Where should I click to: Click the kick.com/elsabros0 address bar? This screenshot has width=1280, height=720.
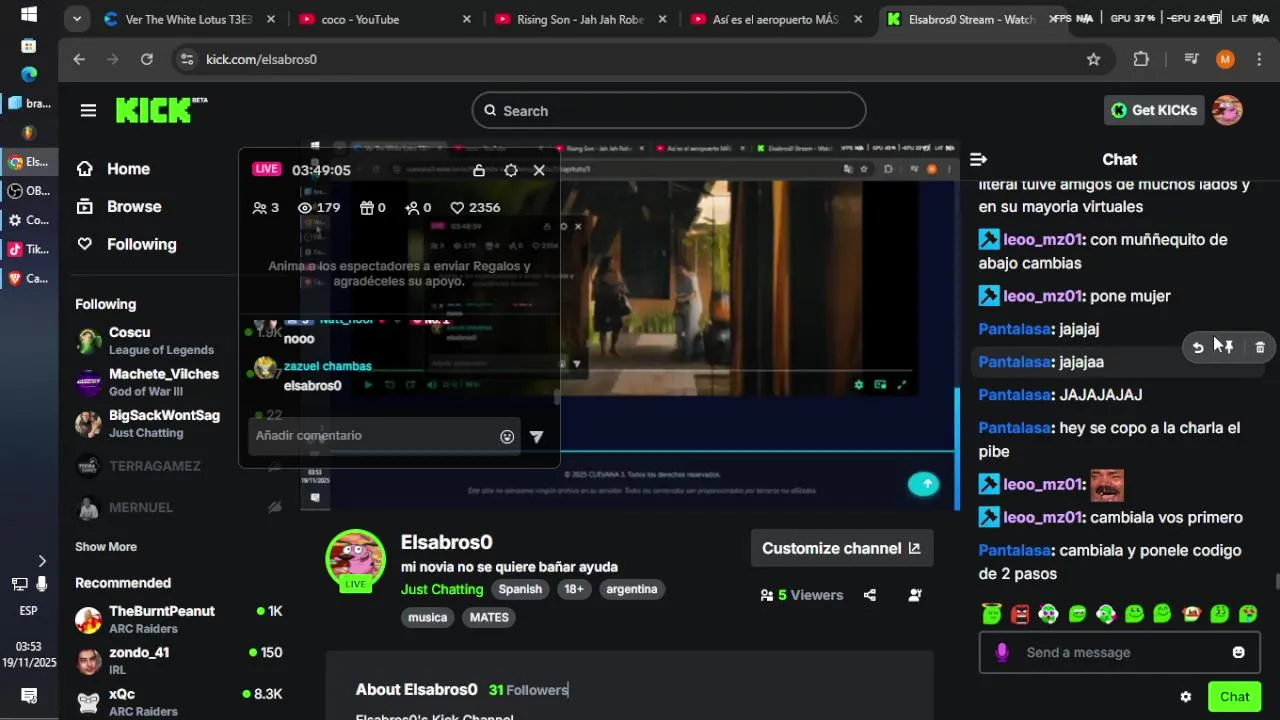(640, 59)
